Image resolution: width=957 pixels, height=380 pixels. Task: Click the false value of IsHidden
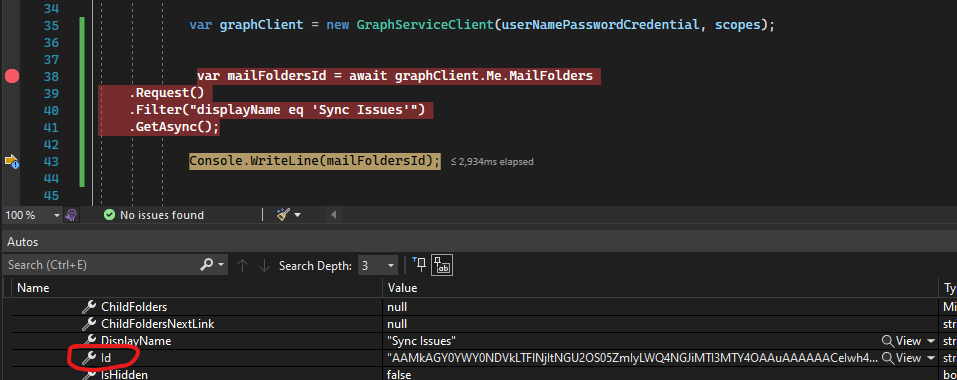pos(399,375)
